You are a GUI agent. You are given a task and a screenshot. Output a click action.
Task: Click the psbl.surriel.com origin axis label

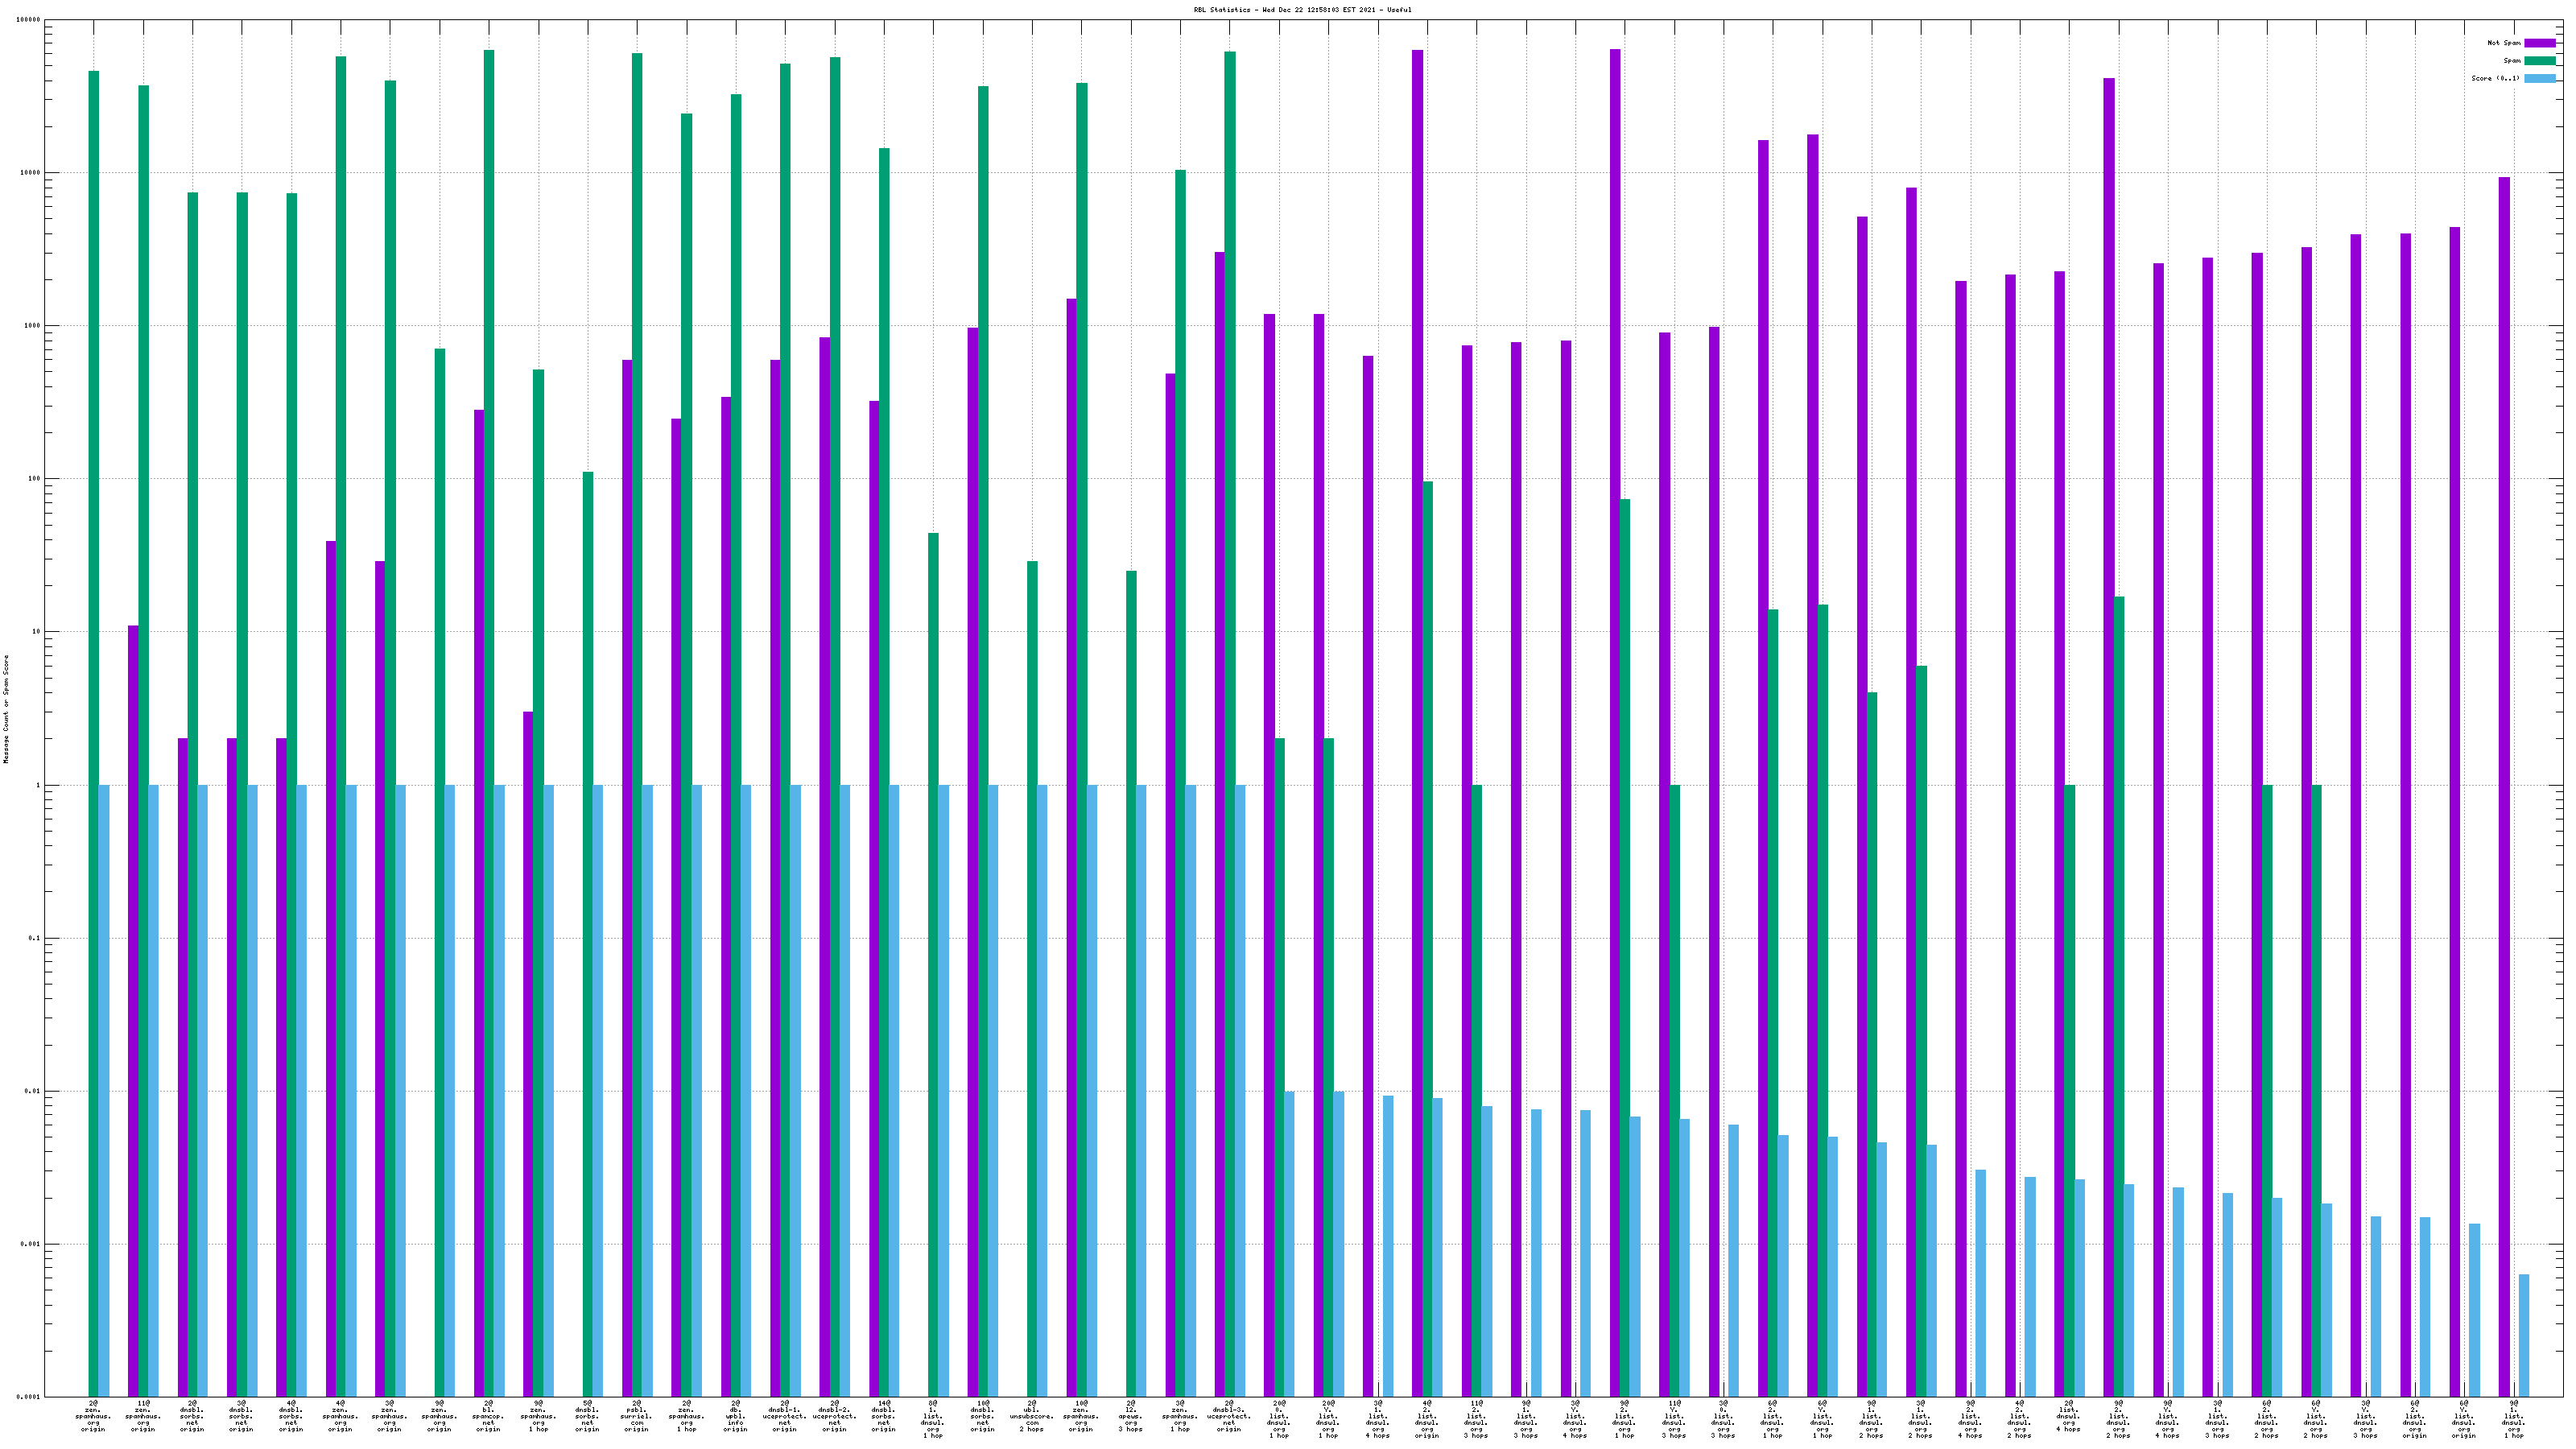636,1416
